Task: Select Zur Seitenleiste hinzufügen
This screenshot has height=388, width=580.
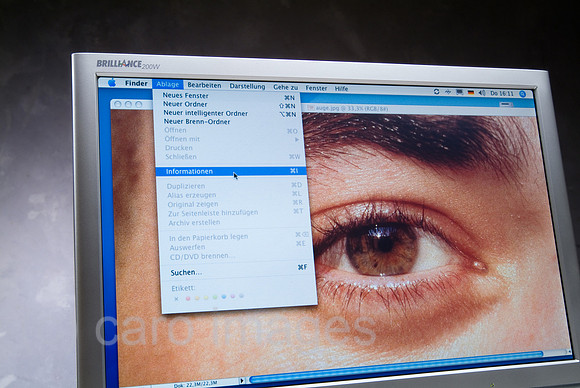Action: (x=234, y=213)
